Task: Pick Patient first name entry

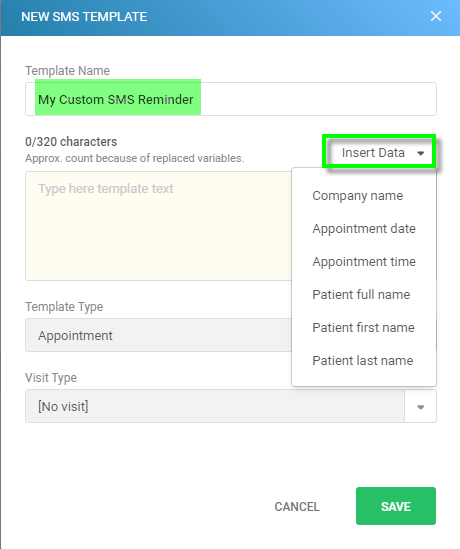Action: [x=363, y=328]
